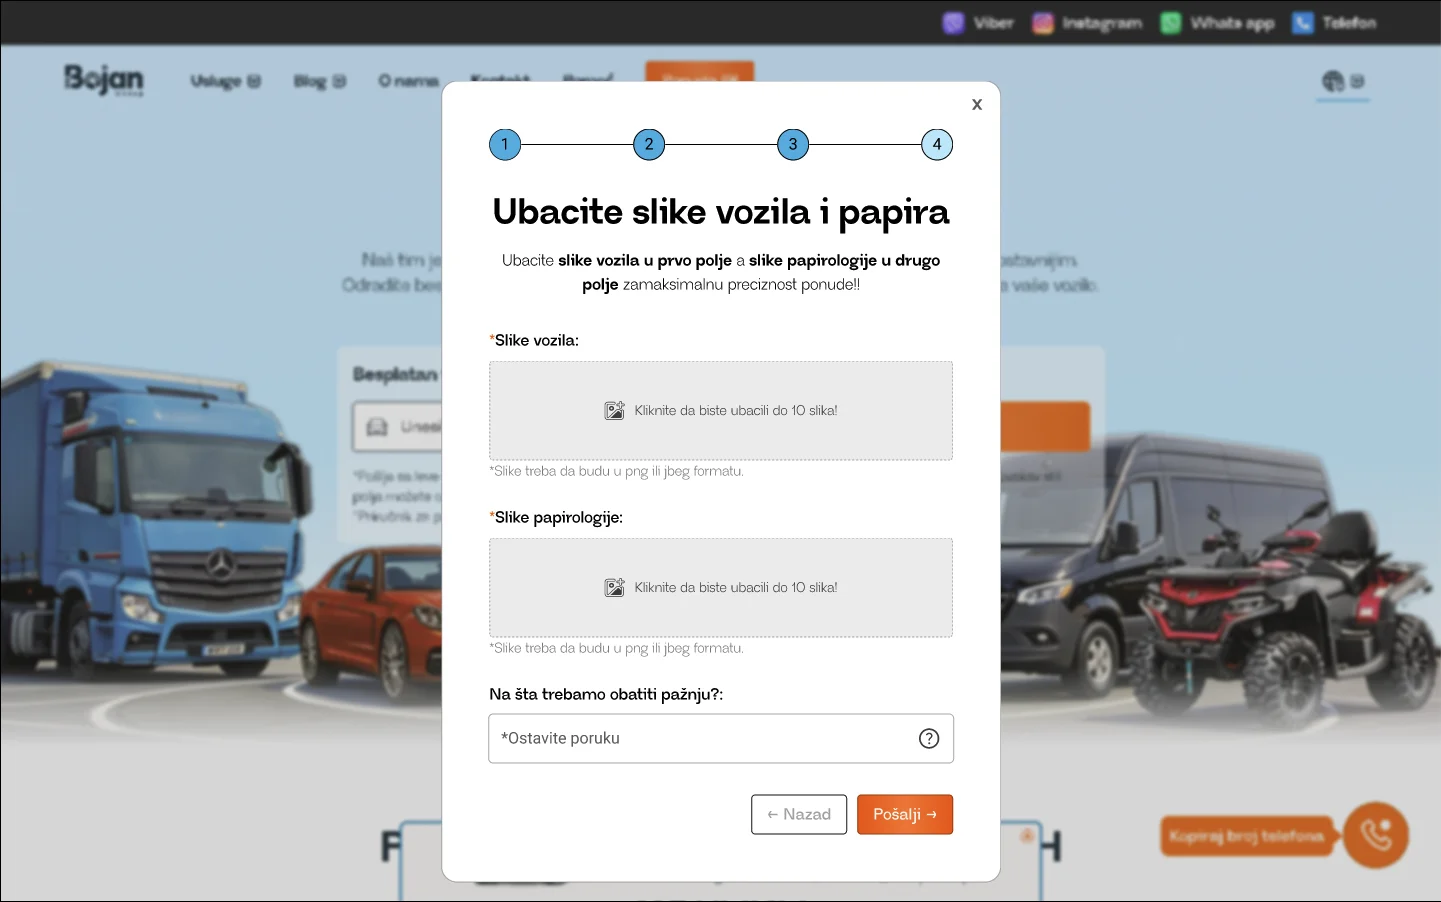Click the round orange phone call icon
1441x902 pixels.
click(x=1376, y=835)
